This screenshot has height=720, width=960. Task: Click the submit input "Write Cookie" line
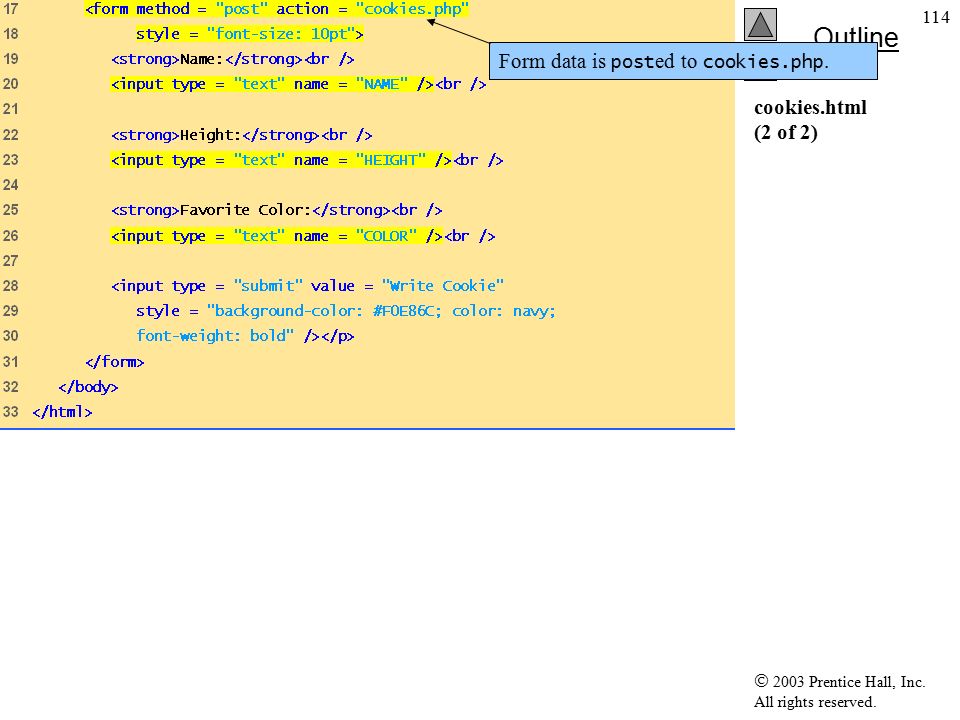[307, 286]
